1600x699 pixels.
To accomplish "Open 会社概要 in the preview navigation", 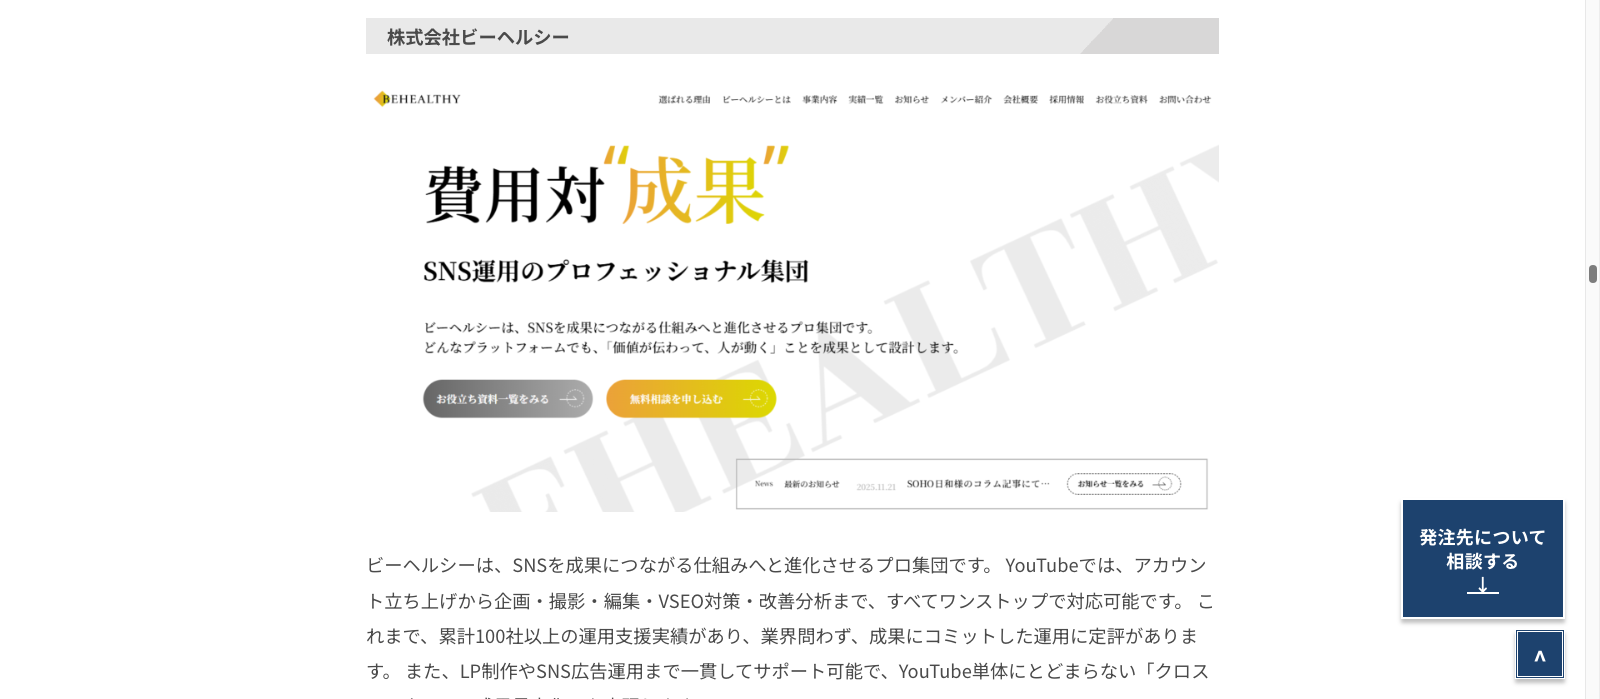I will tap(1020, 100).
